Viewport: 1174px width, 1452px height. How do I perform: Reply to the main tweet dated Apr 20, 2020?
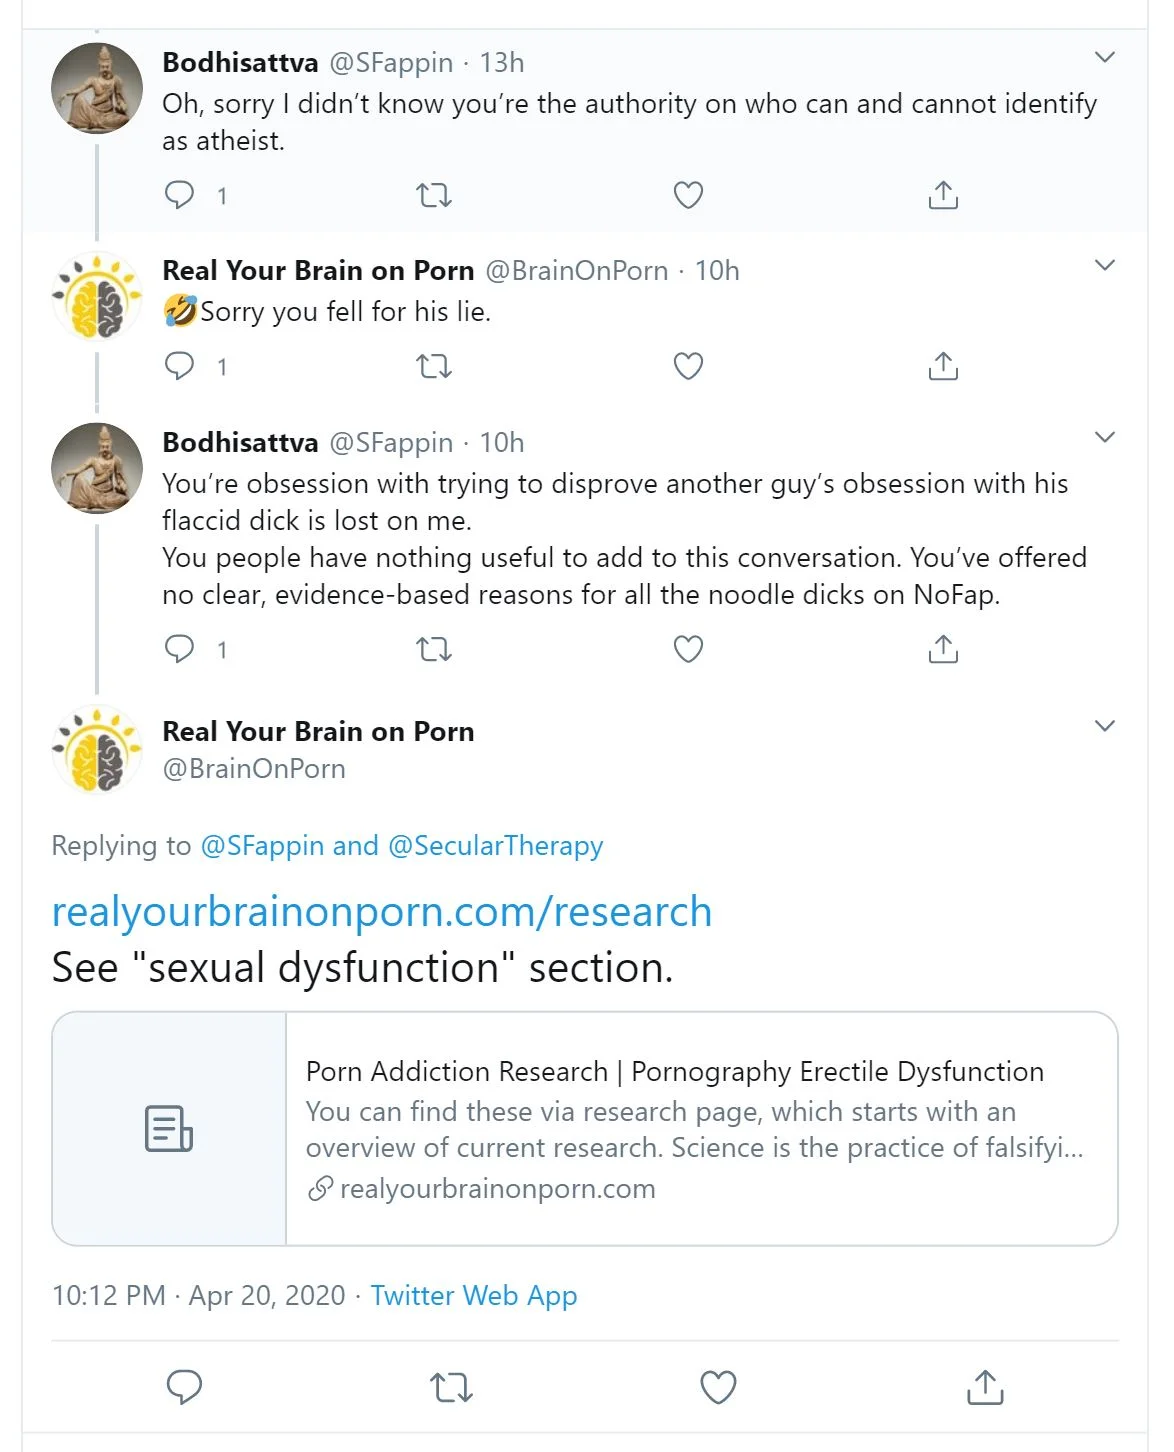tap(184, 1387)
